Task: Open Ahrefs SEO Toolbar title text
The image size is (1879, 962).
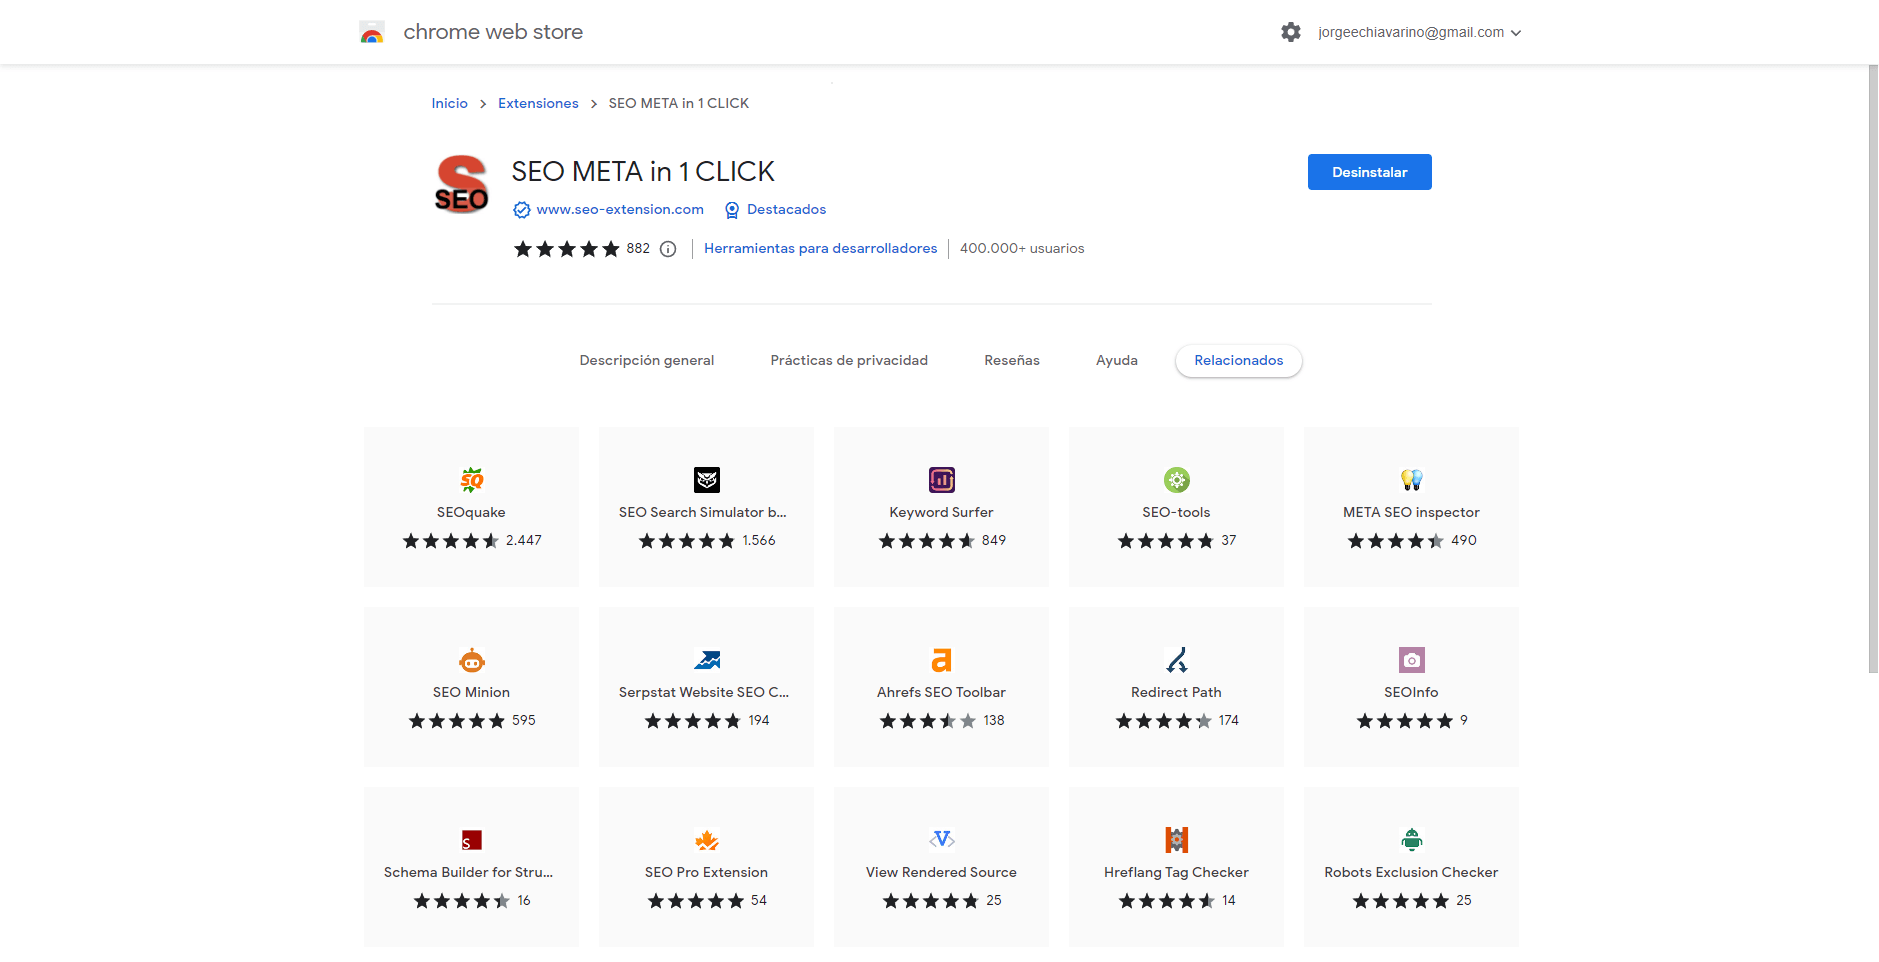Action: (941, 692)
